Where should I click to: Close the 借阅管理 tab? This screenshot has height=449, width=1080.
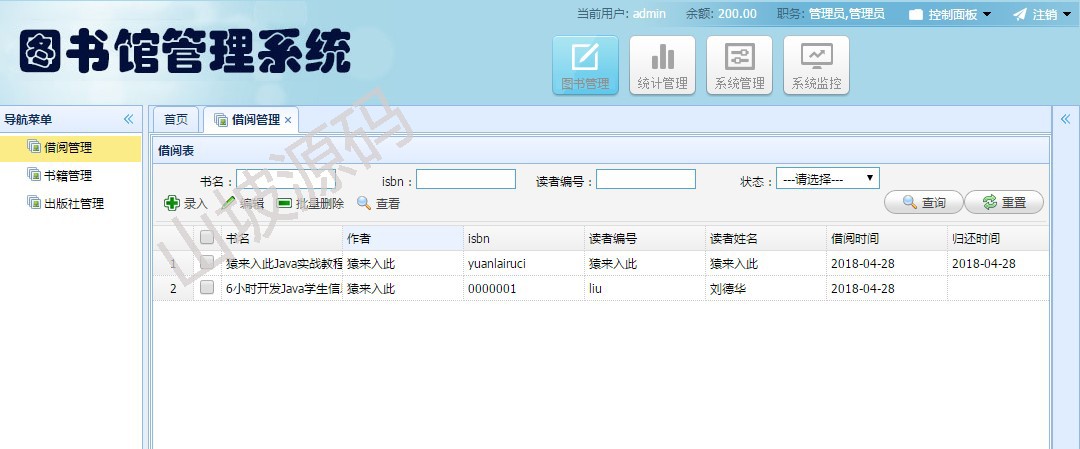point(288,120)
